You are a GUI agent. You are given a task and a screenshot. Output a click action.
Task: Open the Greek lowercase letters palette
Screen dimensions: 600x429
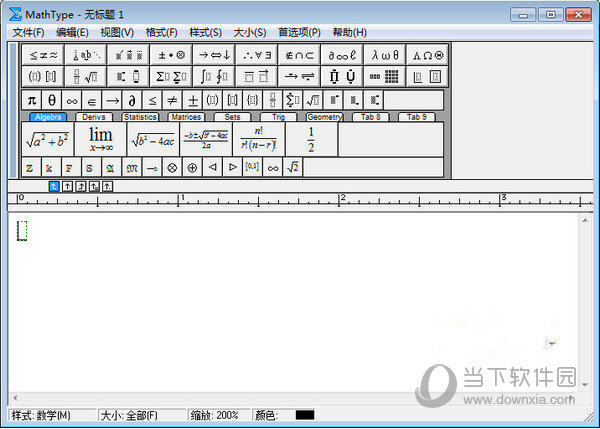coord(384,55)
